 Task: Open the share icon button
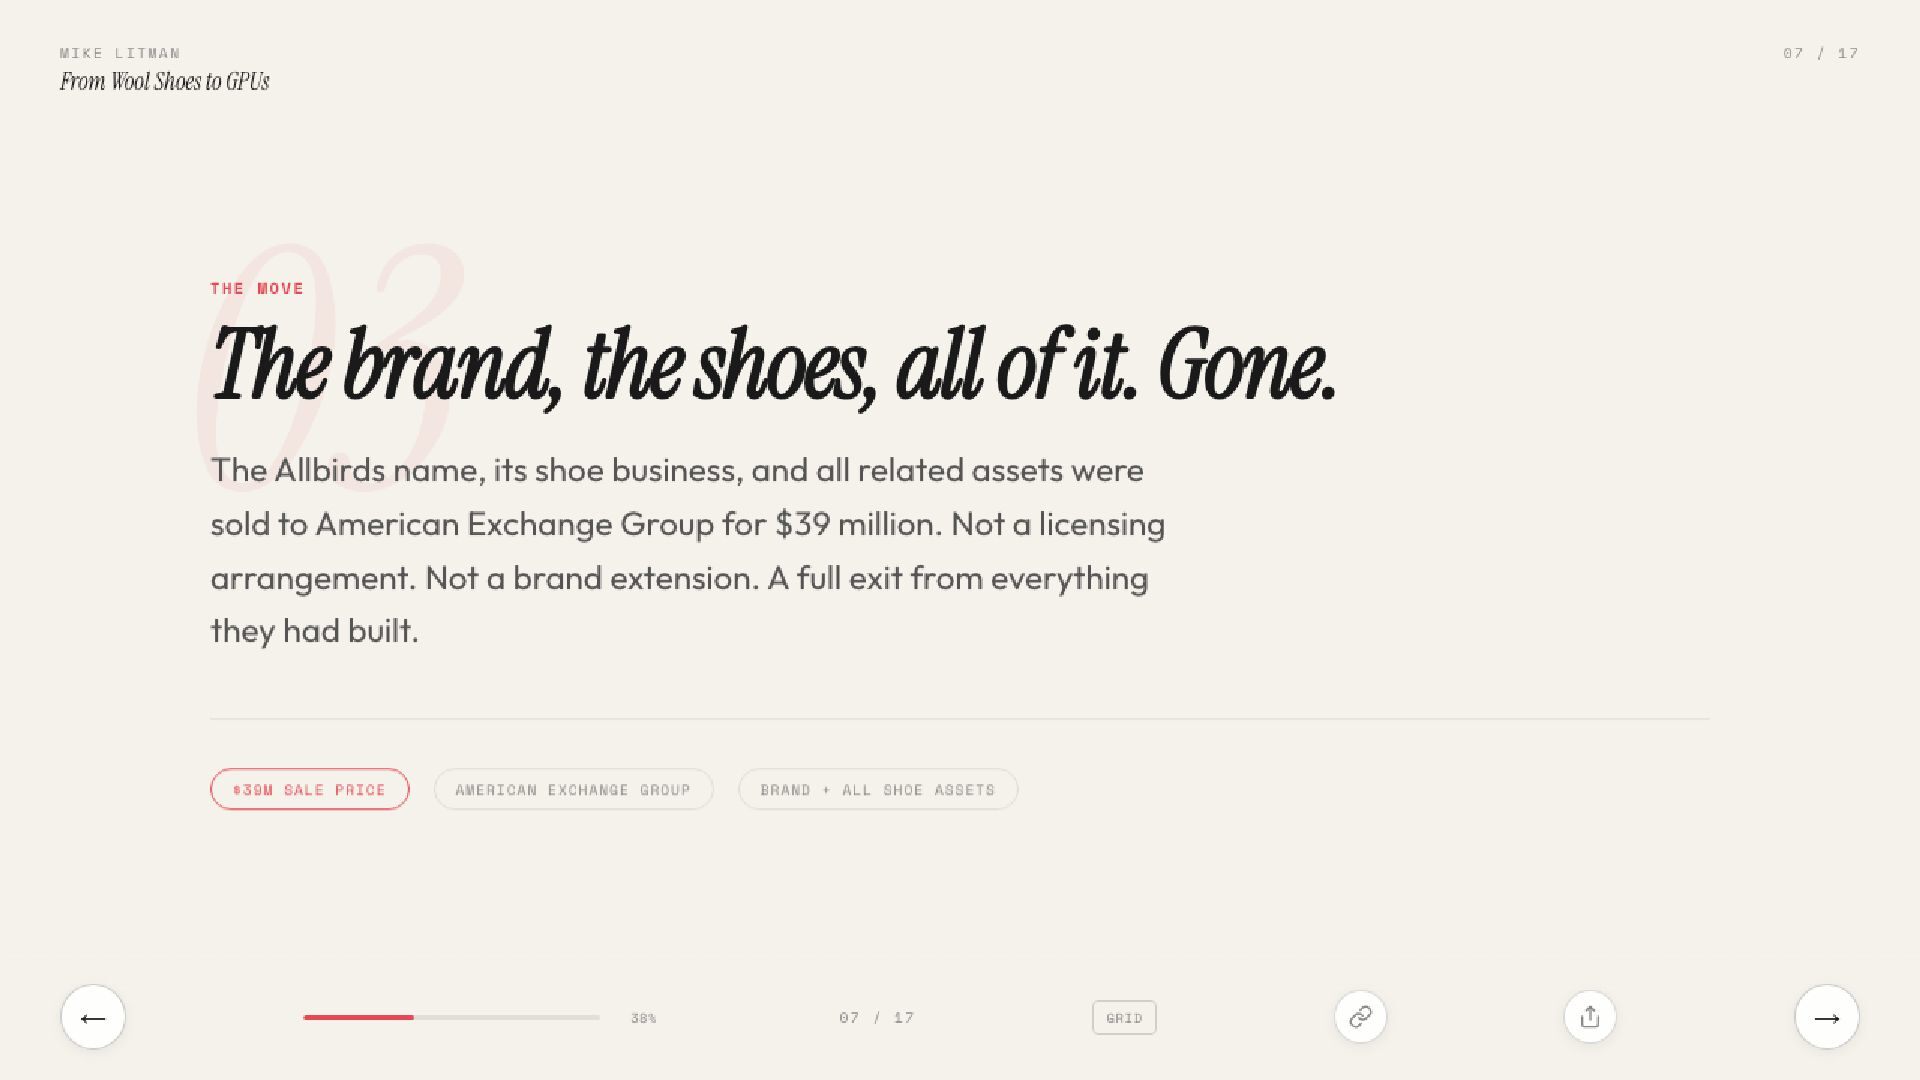(x=1589, y=1017)
